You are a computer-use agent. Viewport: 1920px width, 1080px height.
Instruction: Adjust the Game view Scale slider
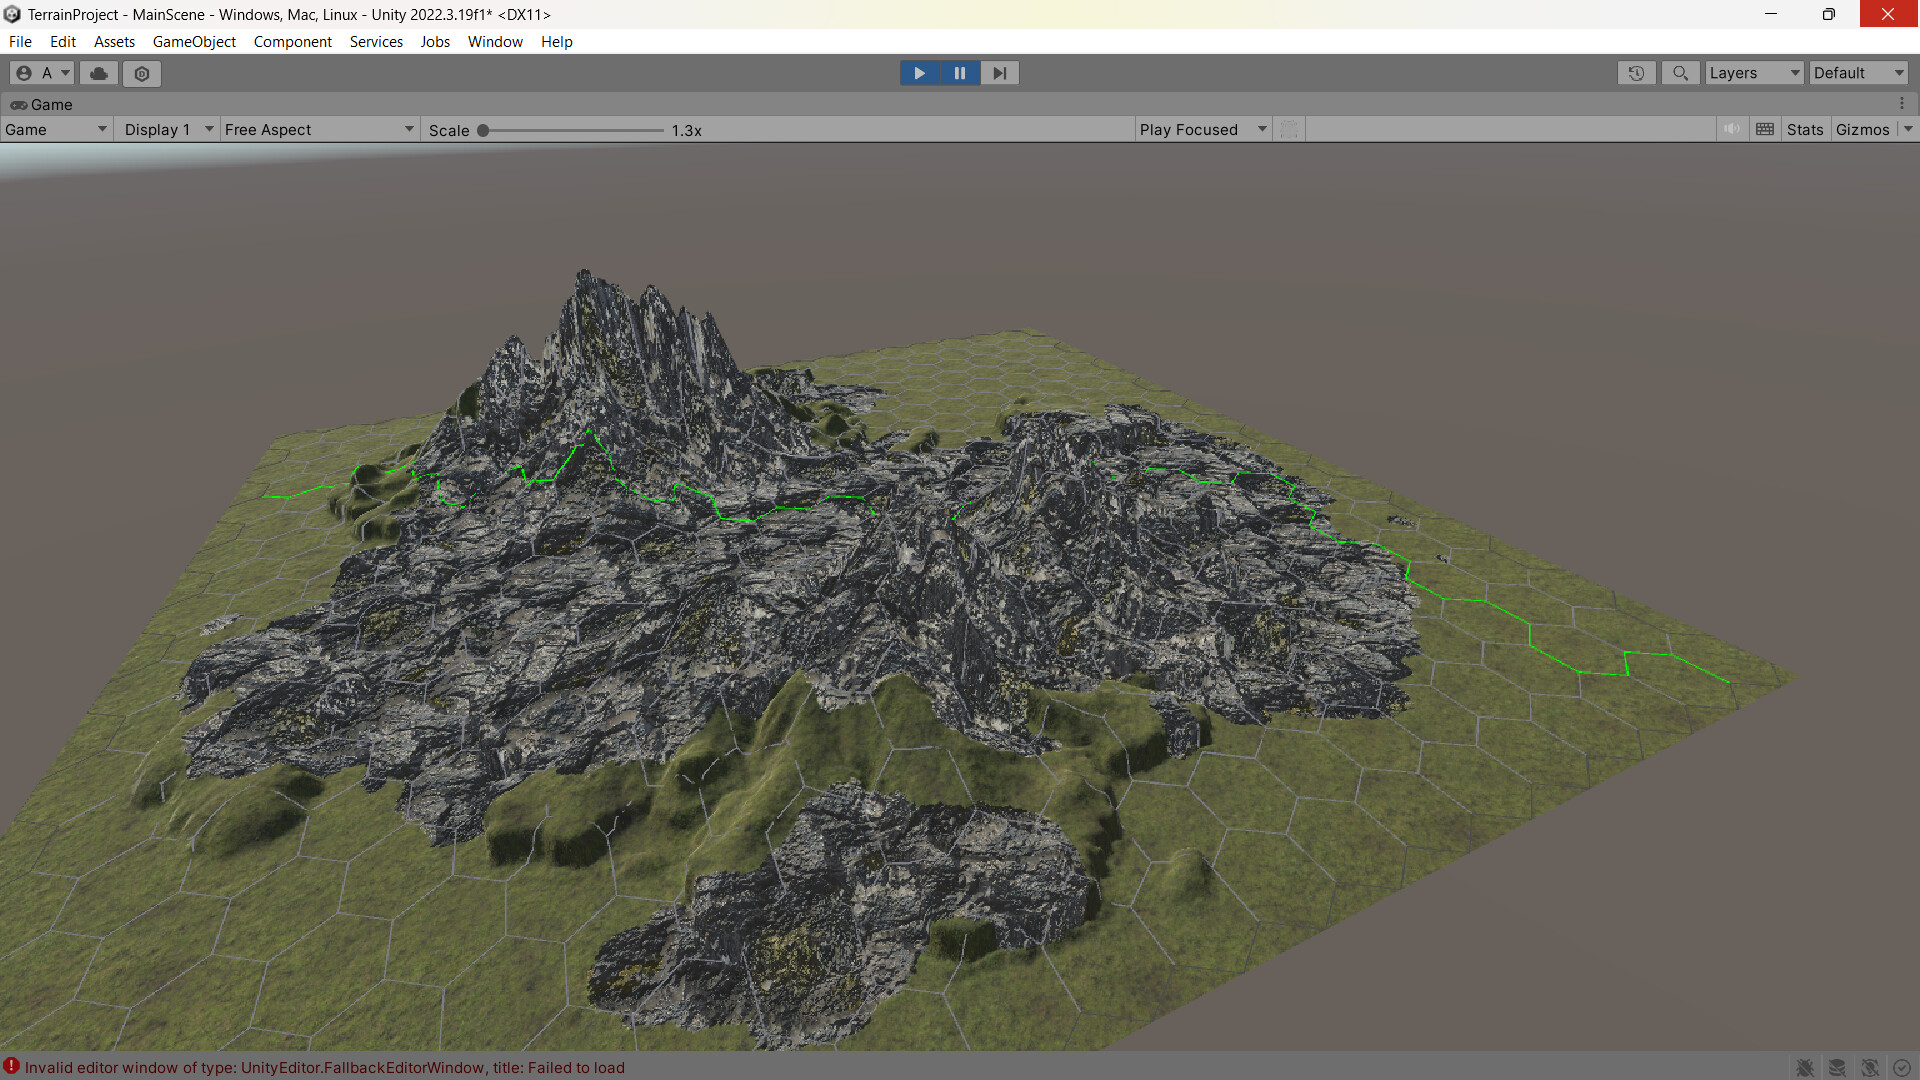pos(484,129)
